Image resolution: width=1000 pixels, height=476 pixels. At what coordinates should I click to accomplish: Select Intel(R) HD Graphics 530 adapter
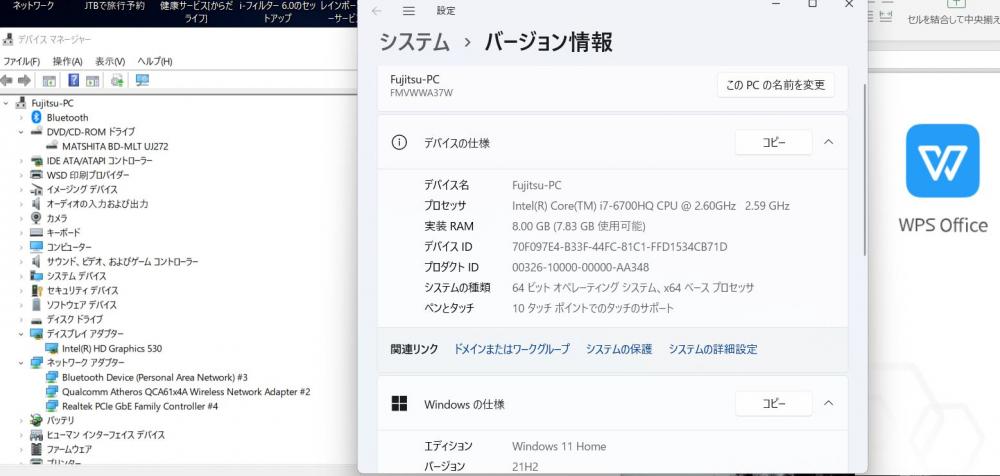click(x=112, y=348)
